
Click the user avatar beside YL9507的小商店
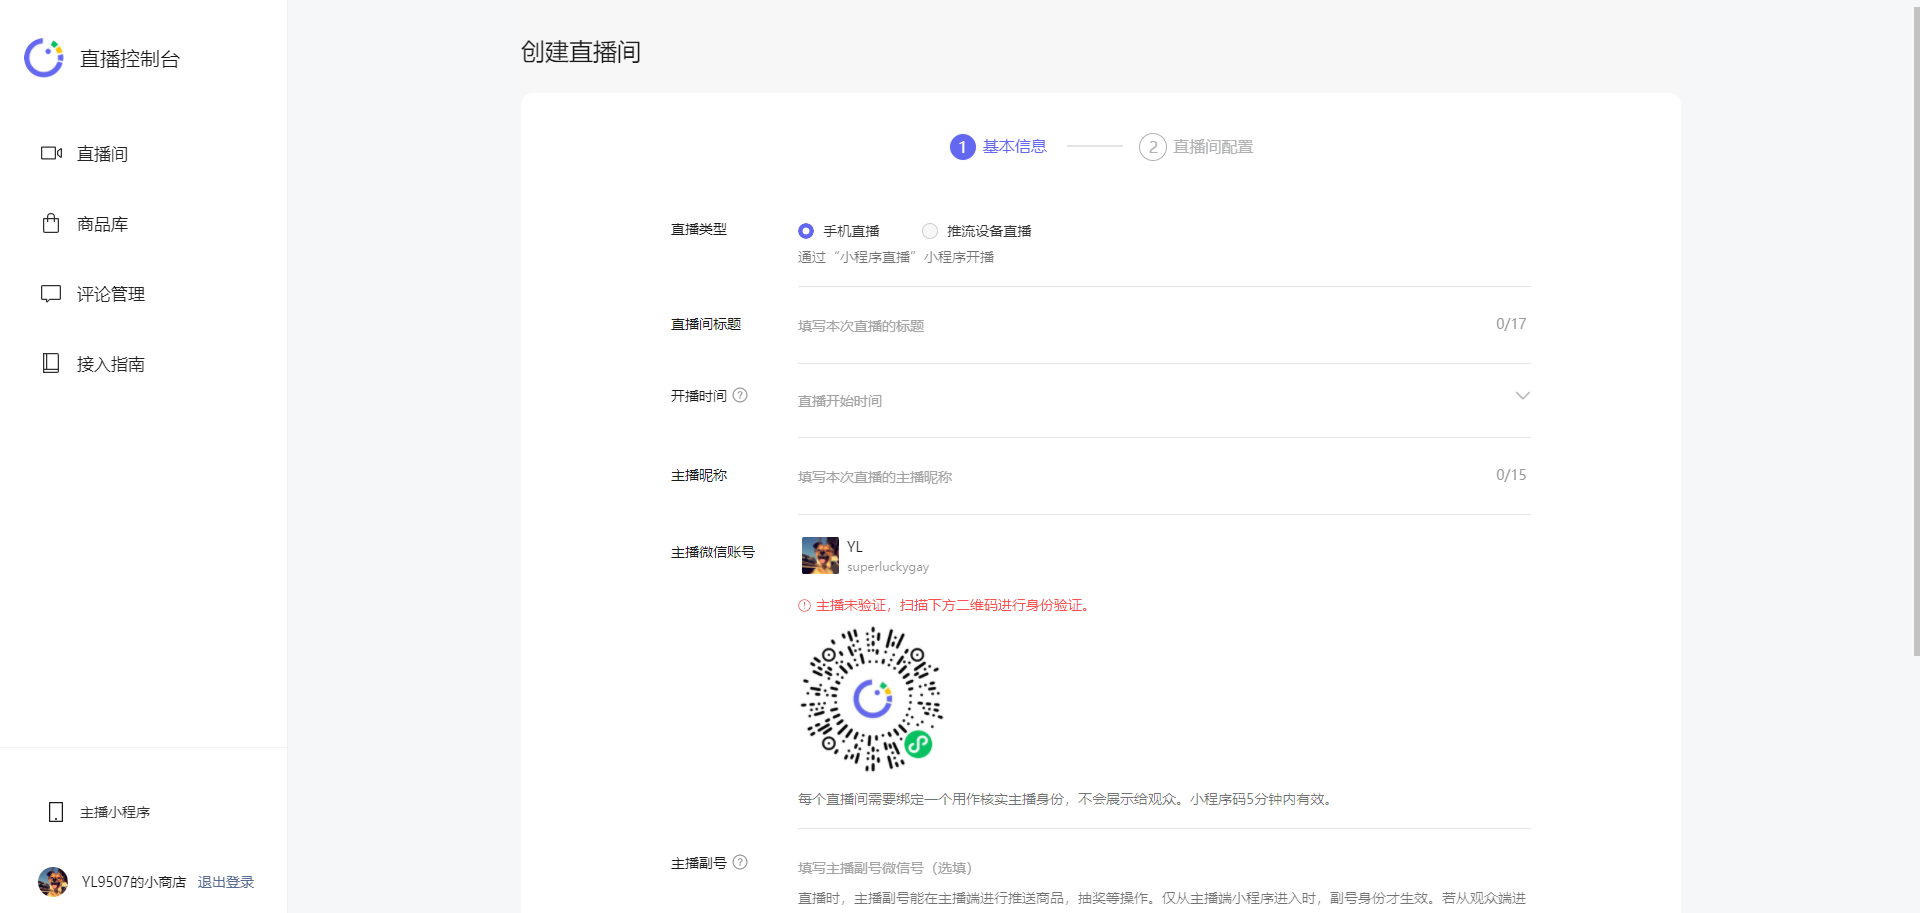[x=53, y=882]
